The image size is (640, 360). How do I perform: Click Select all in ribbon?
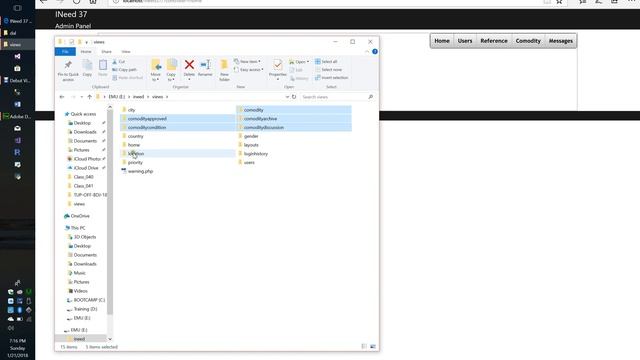pyautogui.click(x=326, y=62)
